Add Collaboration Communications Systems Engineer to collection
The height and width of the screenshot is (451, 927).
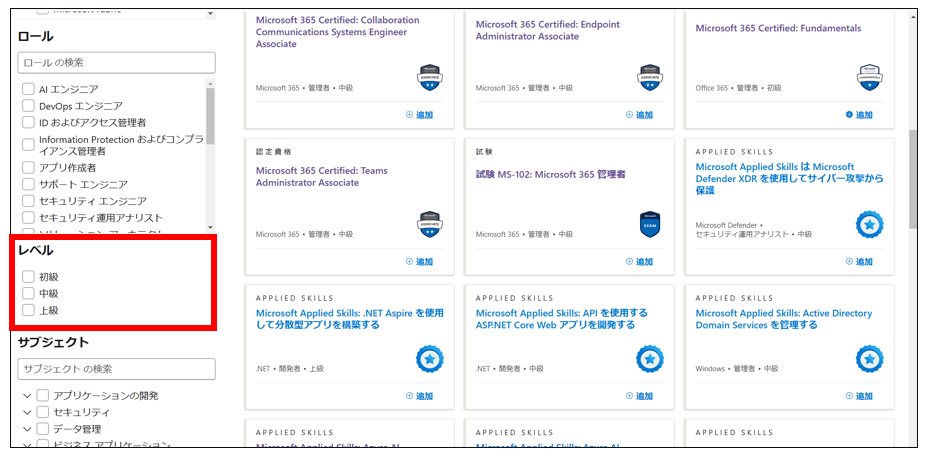pyautogui.click(x=419, y=115)
